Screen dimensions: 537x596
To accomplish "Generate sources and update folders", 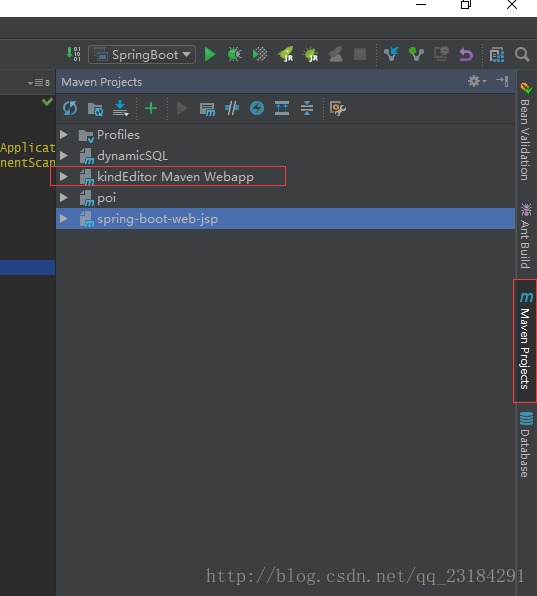I will (95, 109).
